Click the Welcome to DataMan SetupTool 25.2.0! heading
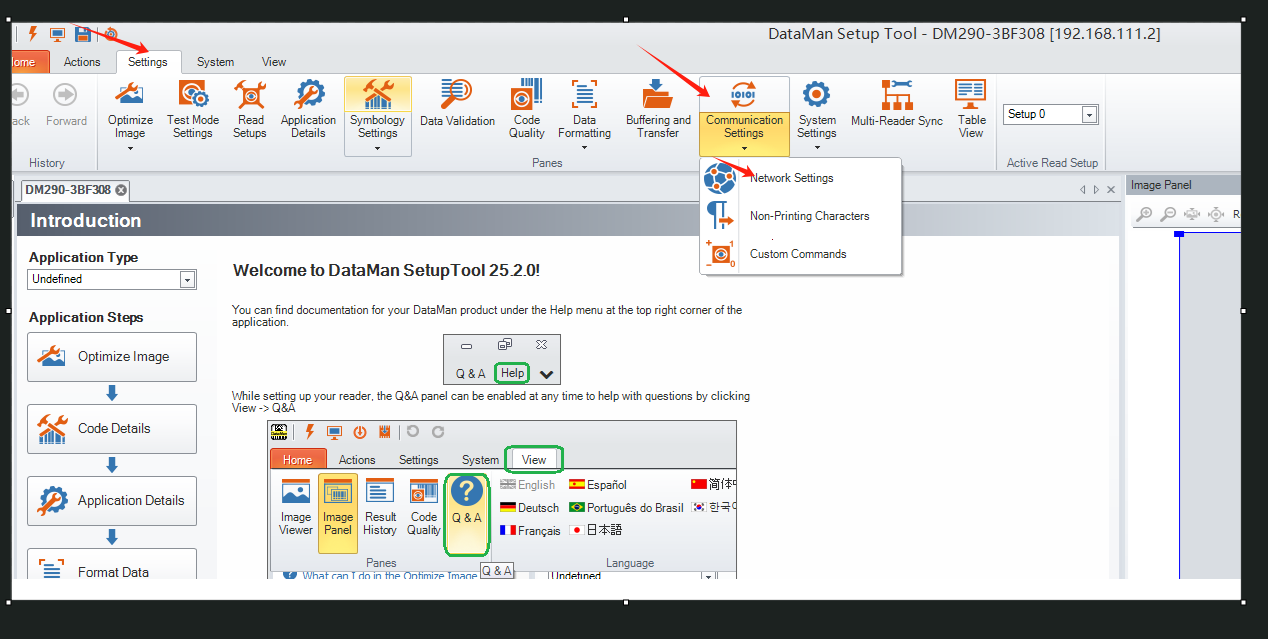 (x=387, y=270)
